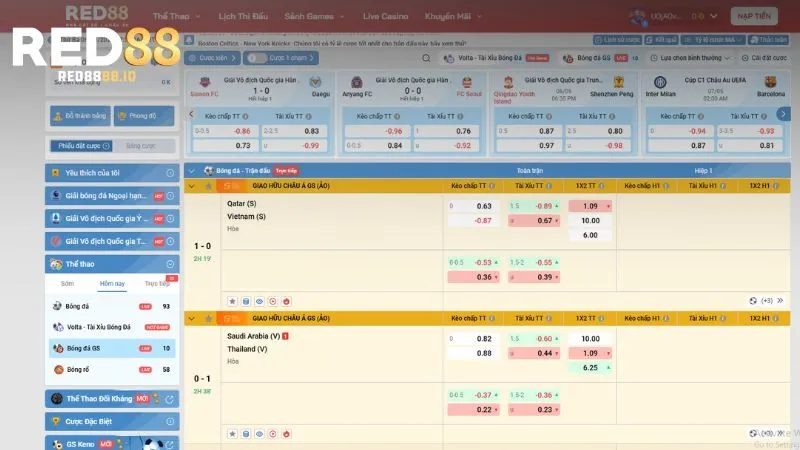
Task: Click the Tài Xỉu TT info icon in first league header
Action: tap(549, 186)
